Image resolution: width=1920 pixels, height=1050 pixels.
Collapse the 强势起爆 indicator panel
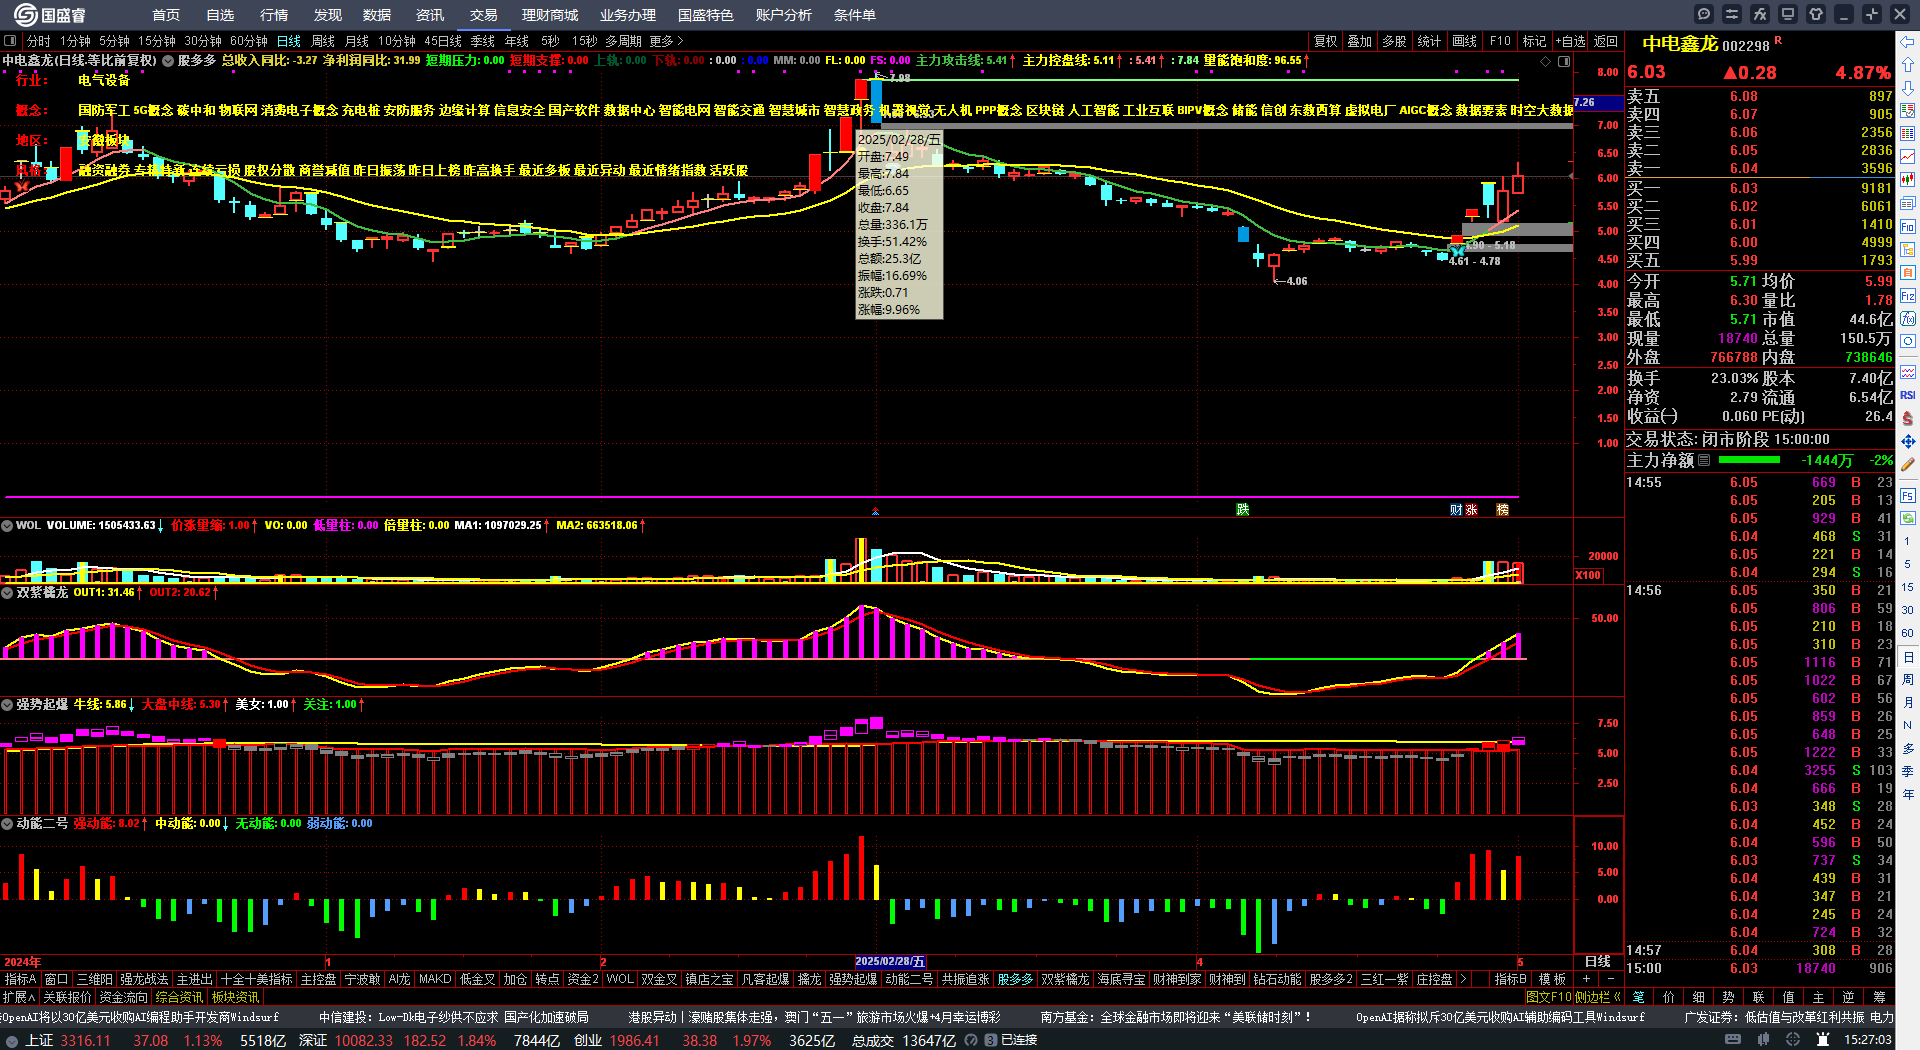coord(7,705)
